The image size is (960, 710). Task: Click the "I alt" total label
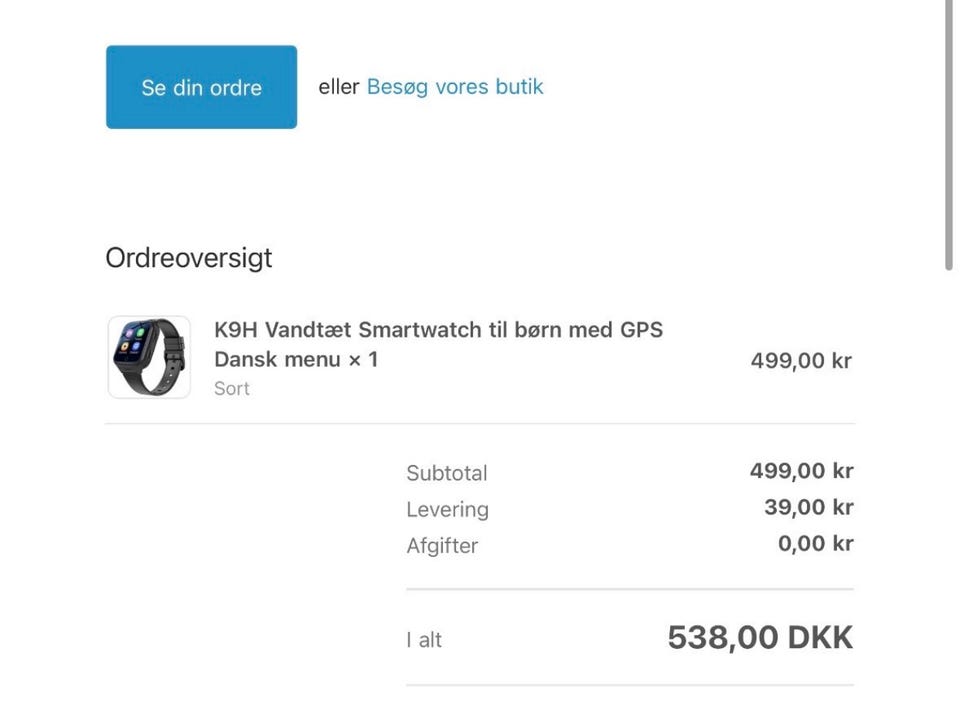click(424, 640)
